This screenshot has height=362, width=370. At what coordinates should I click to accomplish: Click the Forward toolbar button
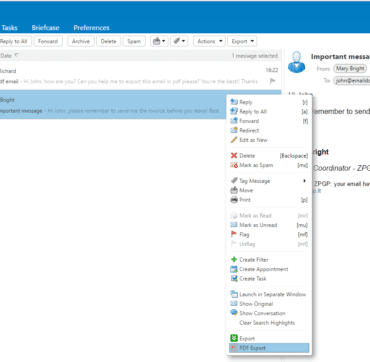(x=48, y=41)
